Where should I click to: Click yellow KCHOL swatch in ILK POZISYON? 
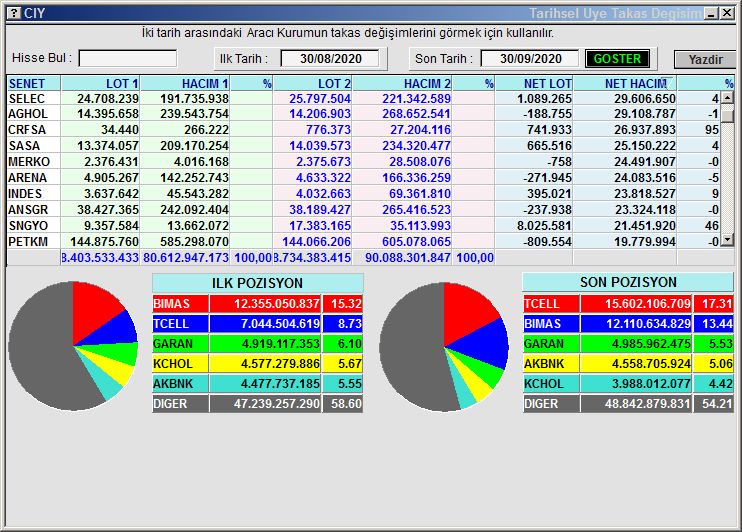[180, 364]
